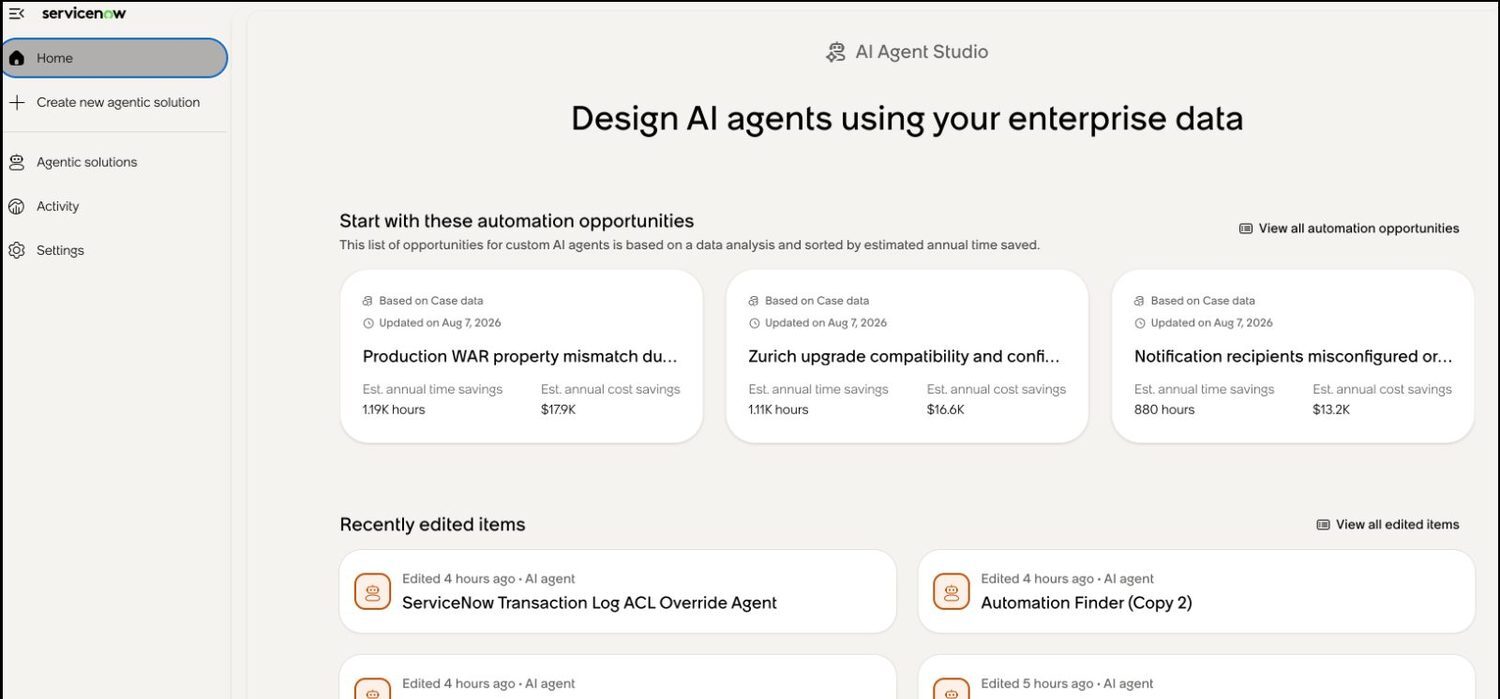Open Notification recipients misconfigured opportunity title
The width and height of the screenshot is (1500, 699).
pyautogui.click(x=1293, y=356)
